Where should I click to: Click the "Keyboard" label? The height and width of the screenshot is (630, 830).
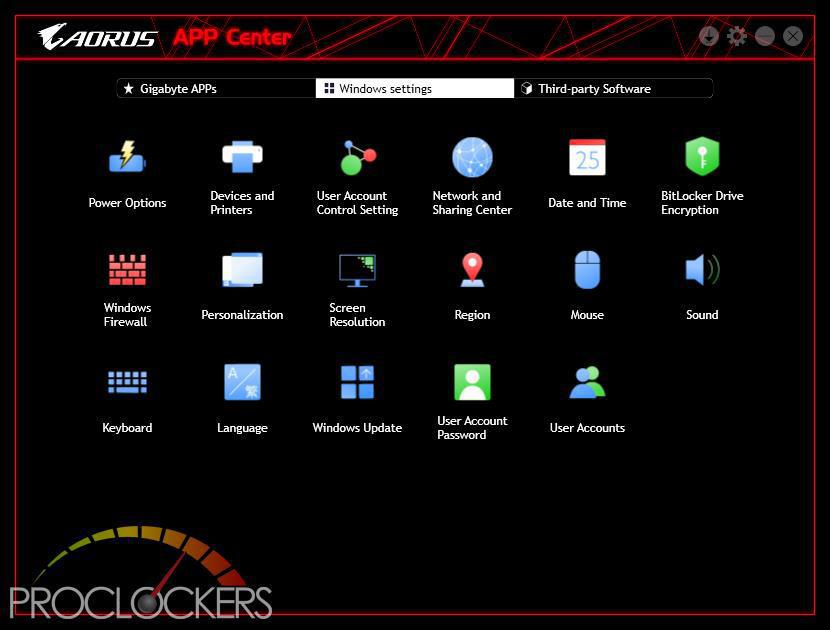tap(127, 428)
